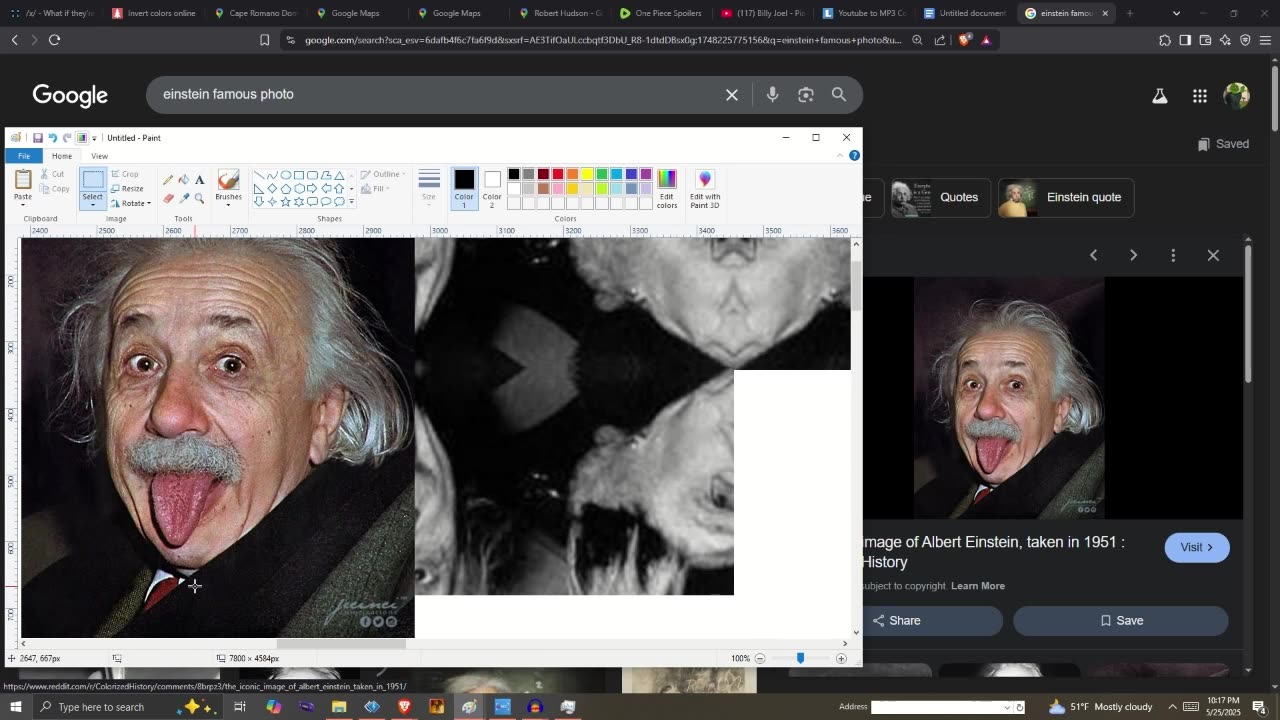Pick the yellow swatch in the palette
Viewport: 1280px width, 720px height.
click(x=587, y=174)
